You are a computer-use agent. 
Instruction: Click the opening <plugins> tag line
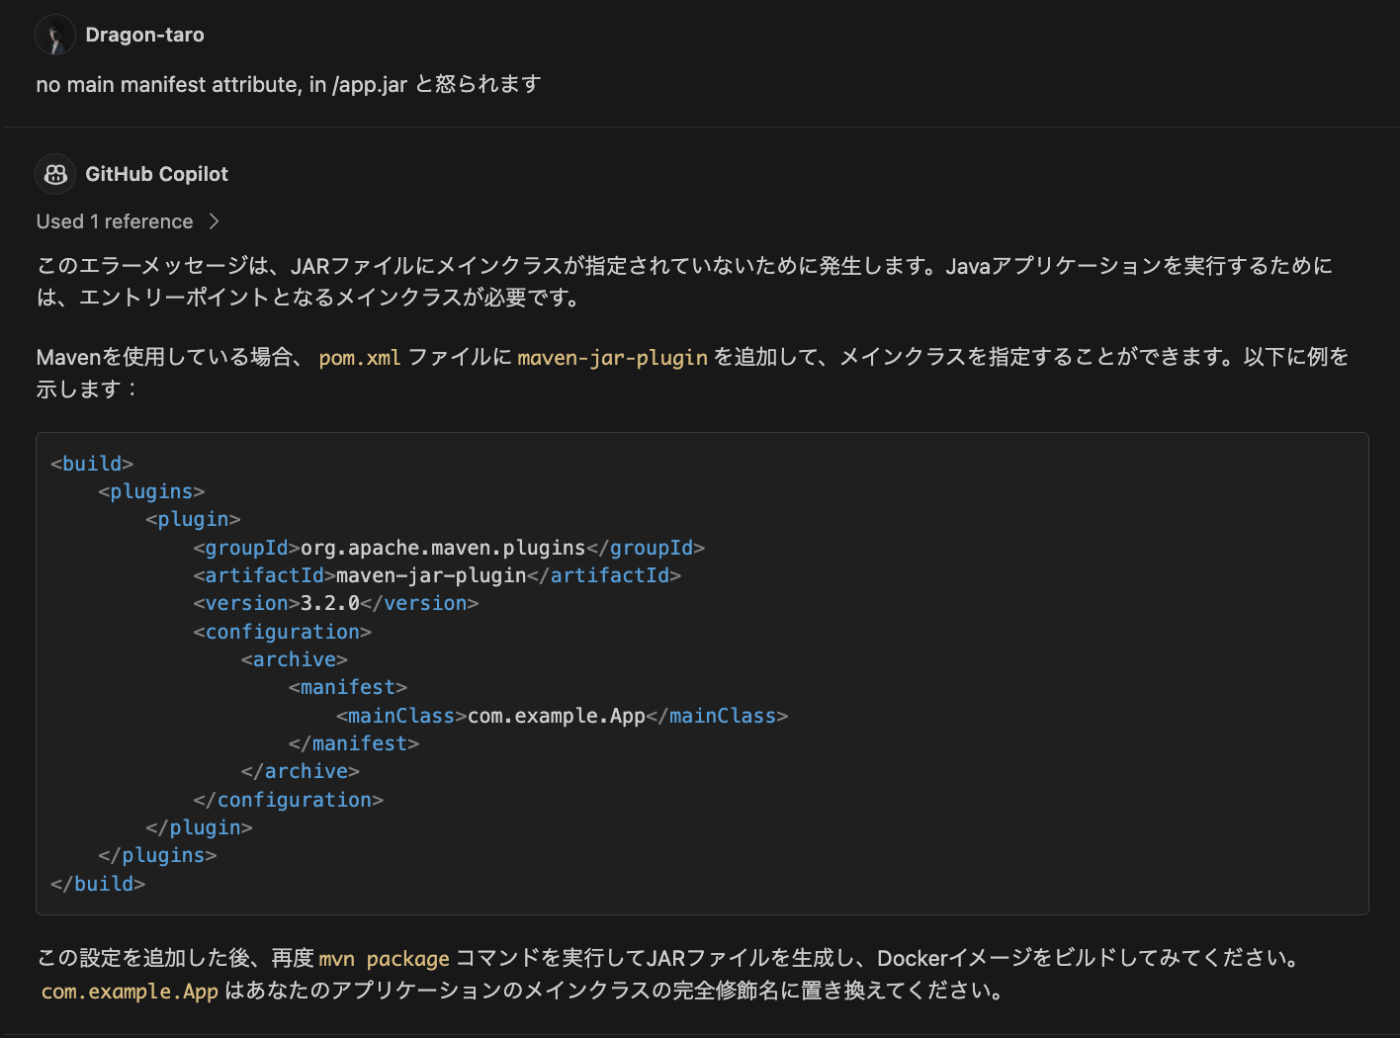point(151,492)
